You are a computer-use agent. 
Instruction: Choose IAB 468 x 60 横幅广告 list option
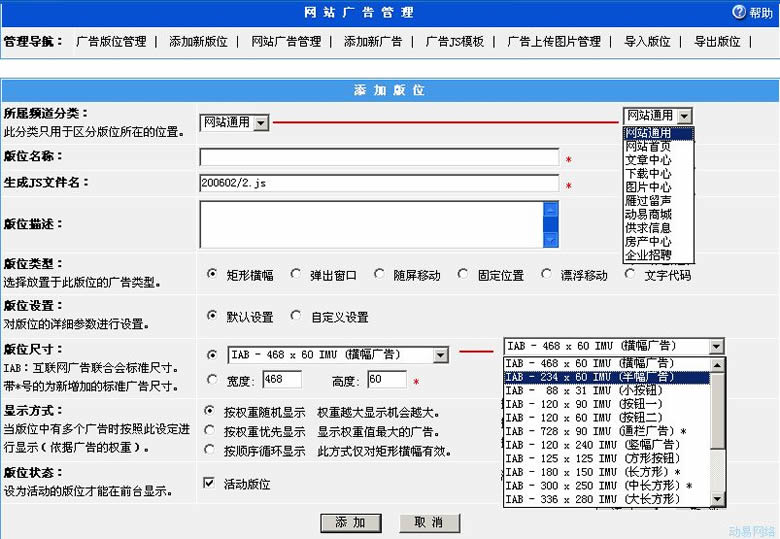607,363
